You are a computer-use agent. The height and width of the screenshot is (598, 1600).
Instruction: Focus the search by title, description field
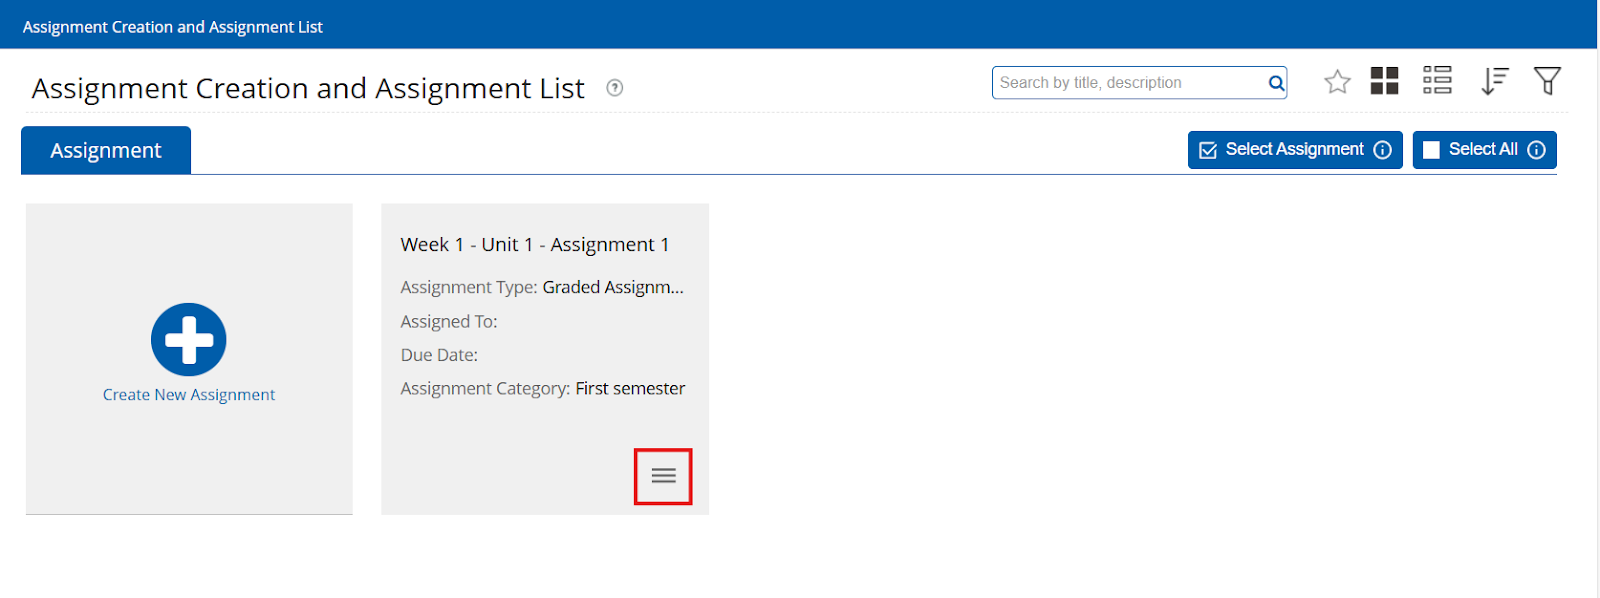pos(1130,83)
